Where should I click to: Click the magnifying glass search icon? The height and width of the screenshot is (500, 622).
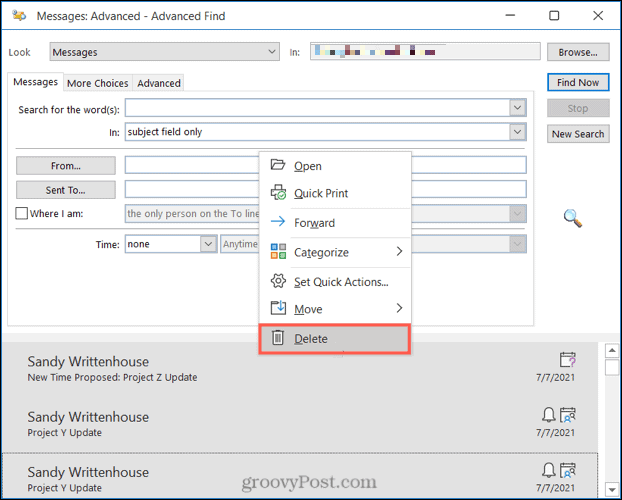pos(573,218)
